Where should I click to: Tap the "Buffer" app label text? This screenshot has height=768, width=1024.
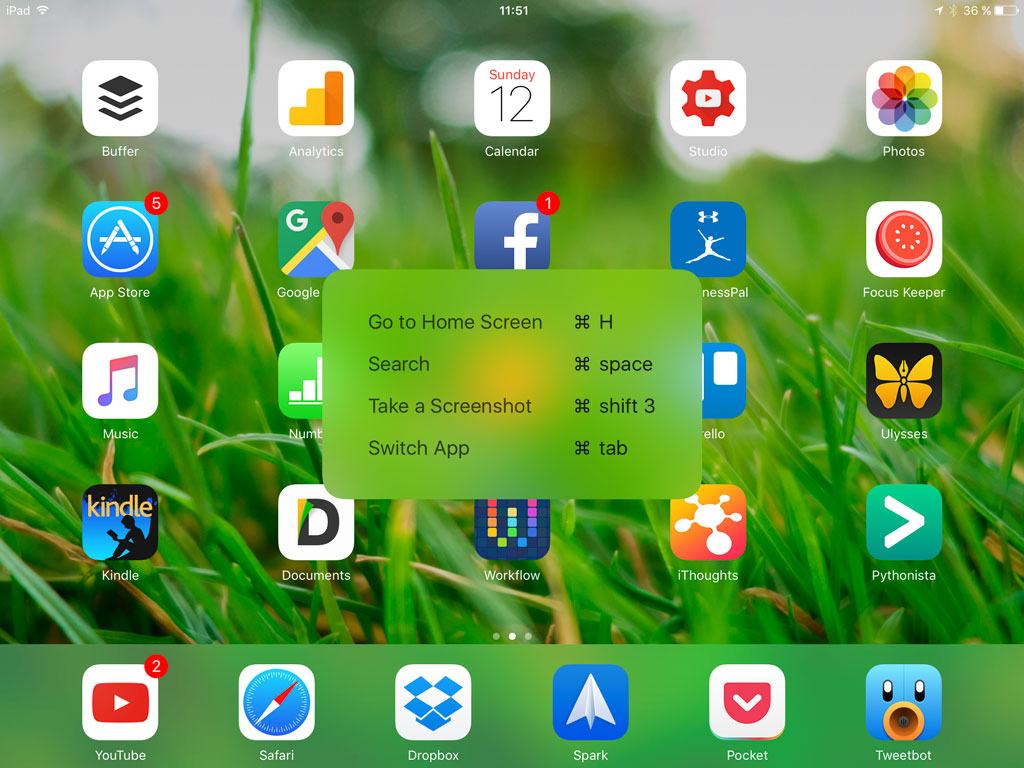coord(120,152)
